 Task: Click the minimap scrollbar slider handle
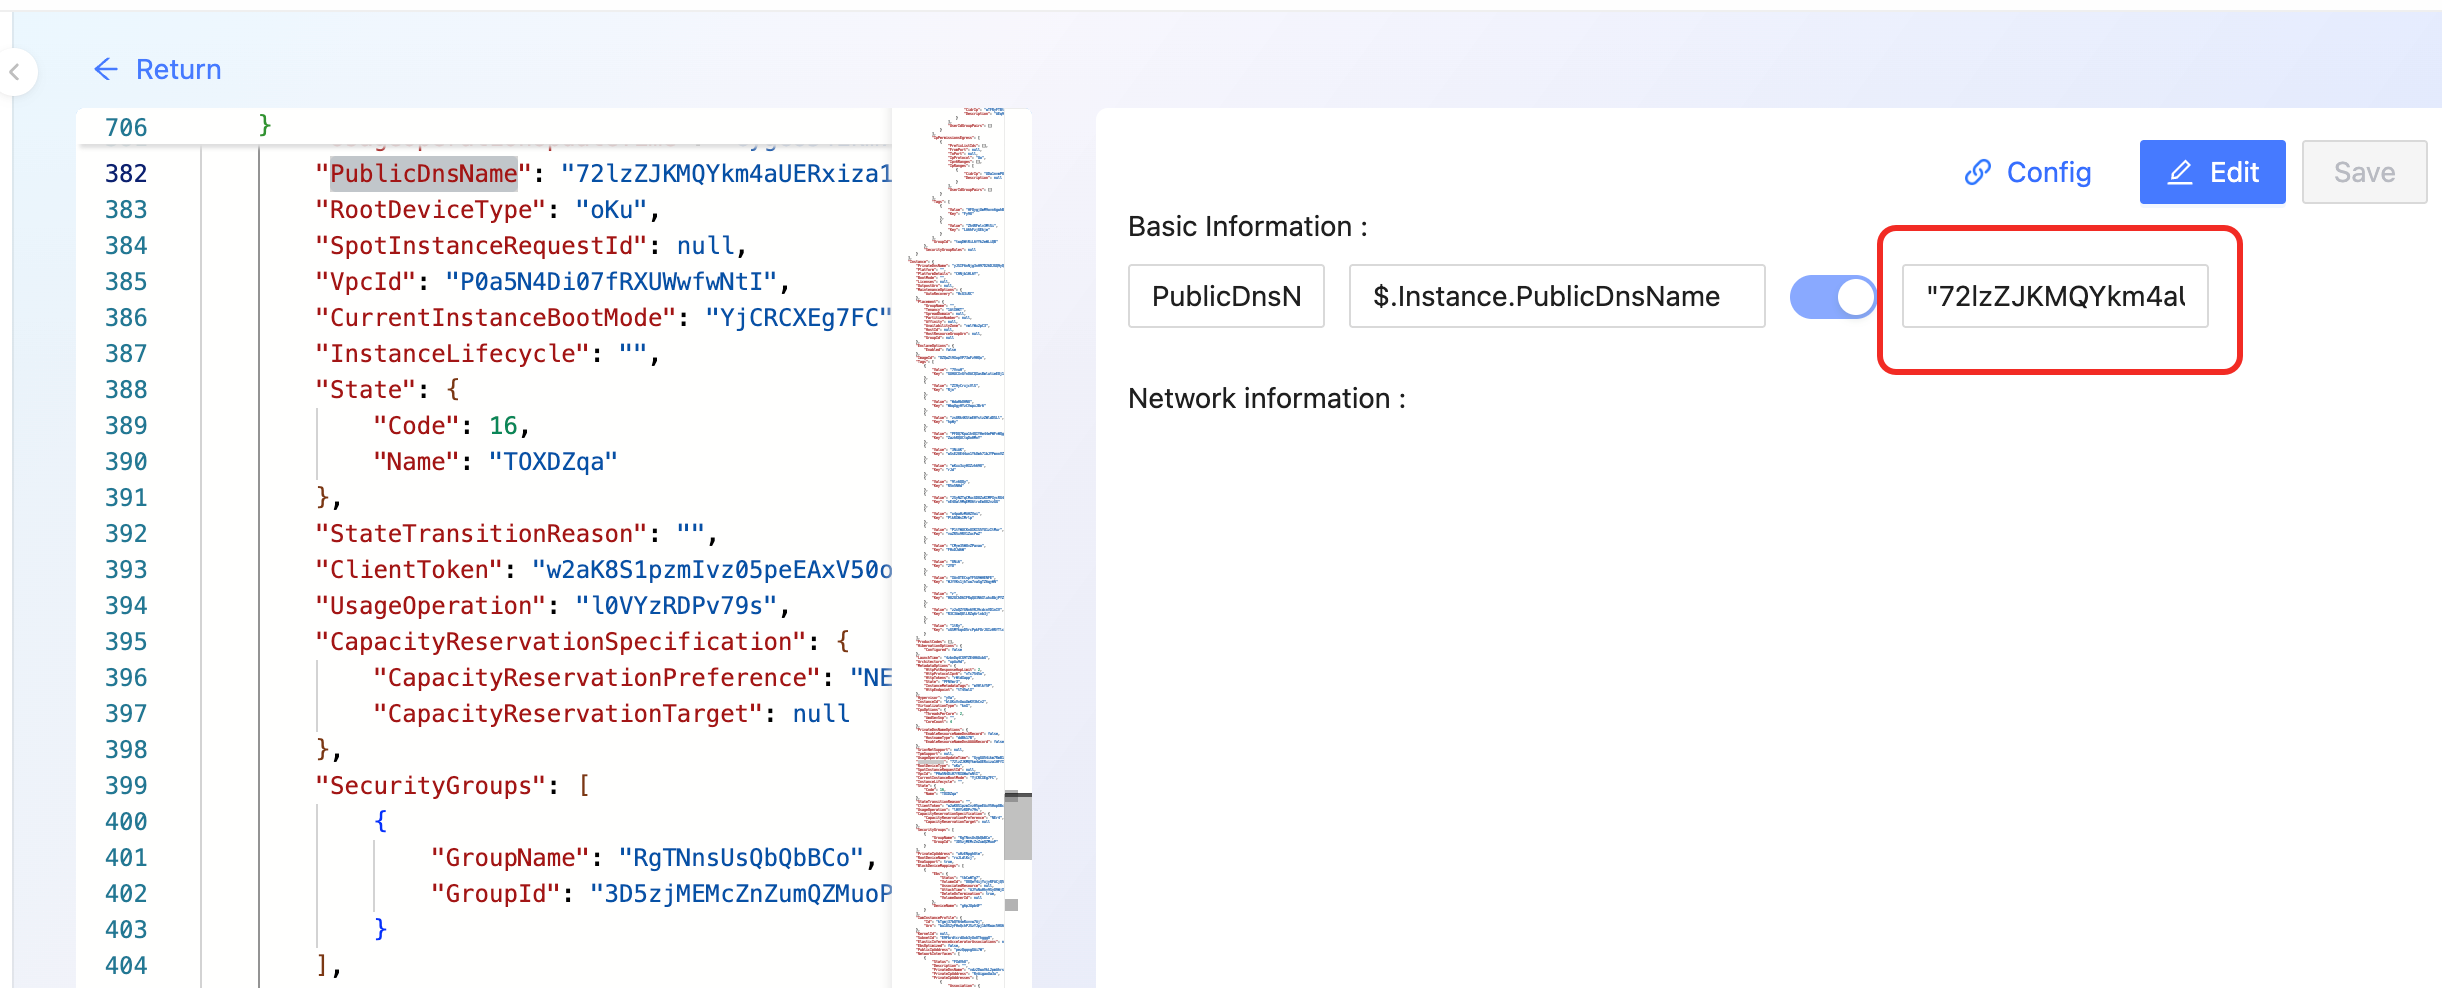click(1017, 826)
